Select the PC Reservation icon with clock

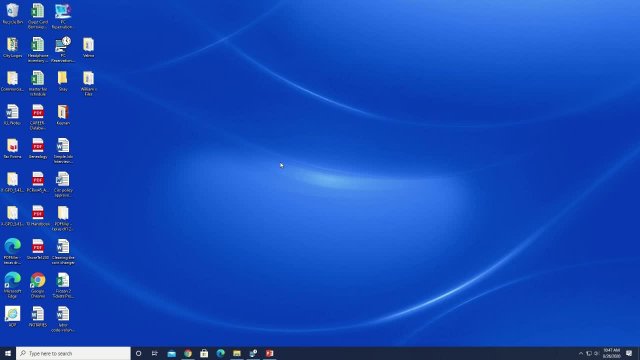tap(63, 50)
